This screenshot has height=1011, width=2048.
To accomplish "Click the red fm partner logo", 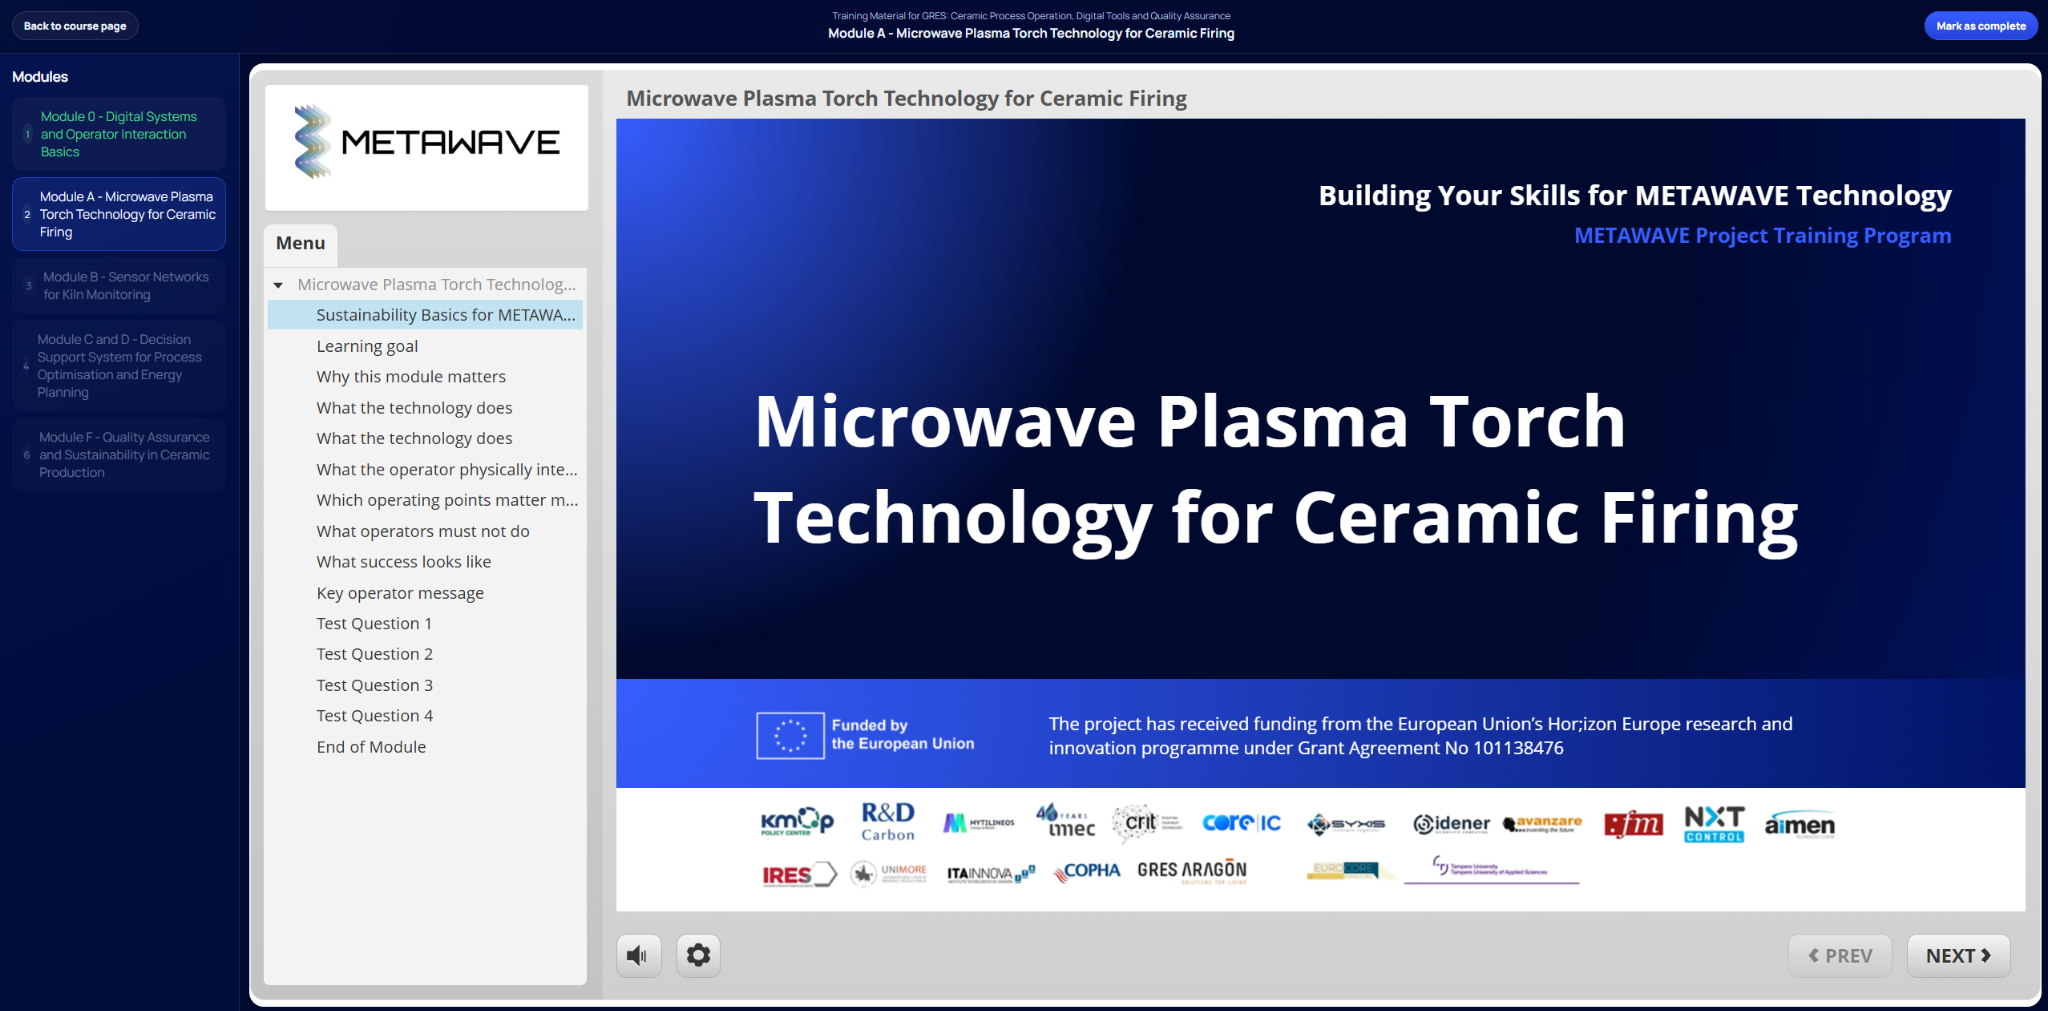I will click(x=1634, y=825).
